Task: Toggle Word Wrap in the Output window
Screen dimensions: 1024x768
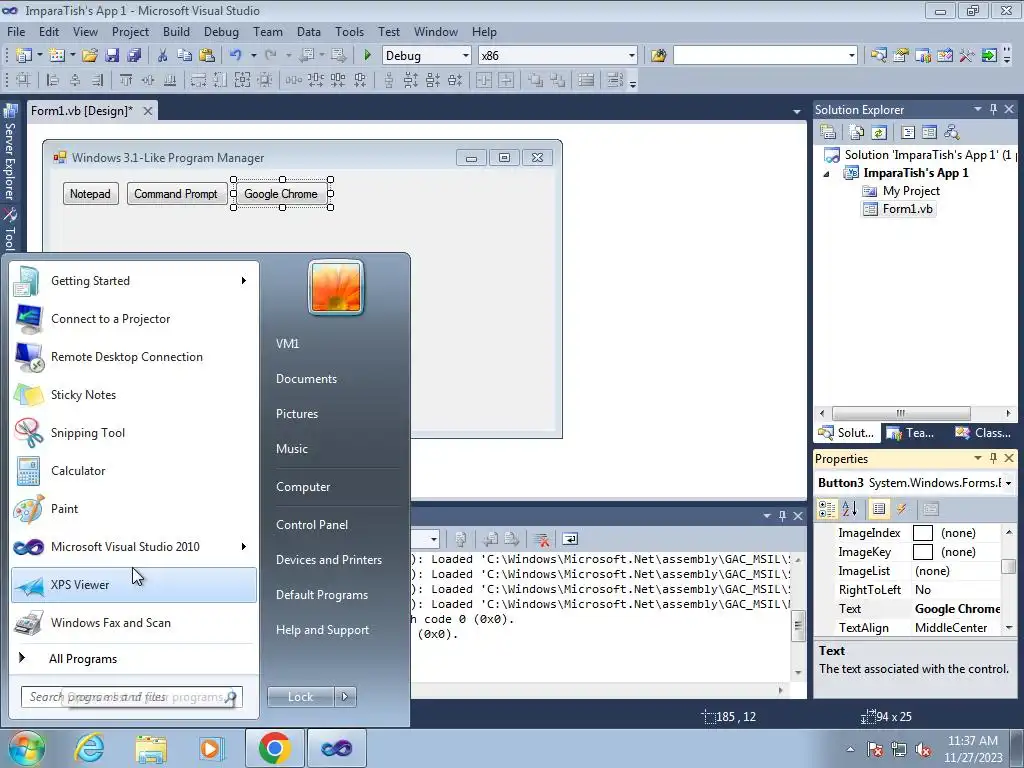Action: click(x=570, y=539)
